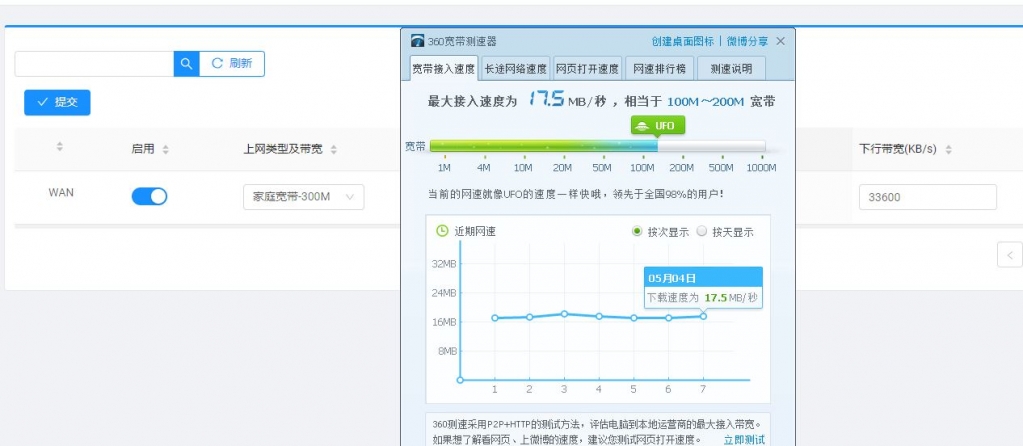The height and width of the screenshot is (446, 1023).
Task: Click the green UFO badge
Action: (658, 125)
